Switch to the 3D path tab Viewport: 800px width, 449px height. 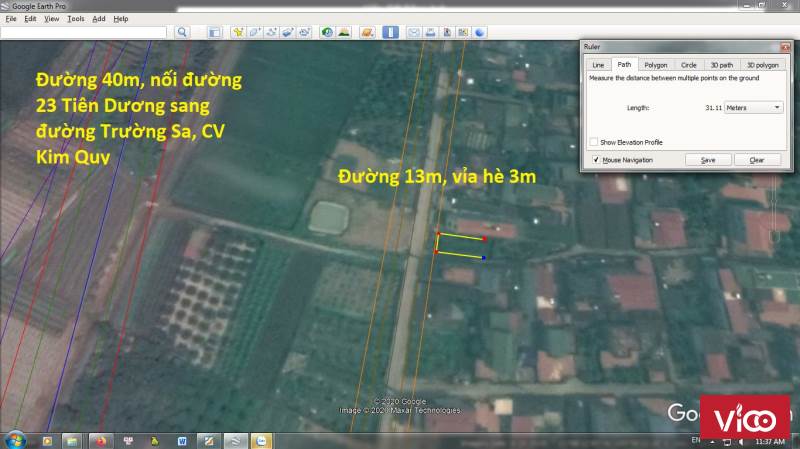click(721, 65)
